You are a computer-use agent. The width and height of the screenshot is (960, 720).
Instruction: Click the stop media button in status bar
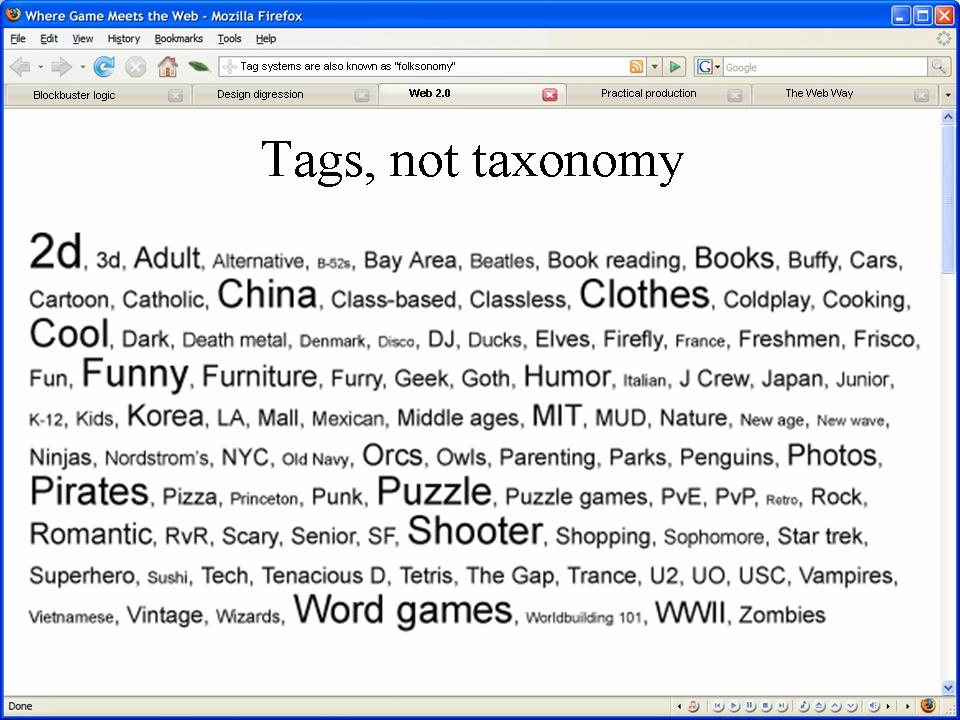click(765, 706)
